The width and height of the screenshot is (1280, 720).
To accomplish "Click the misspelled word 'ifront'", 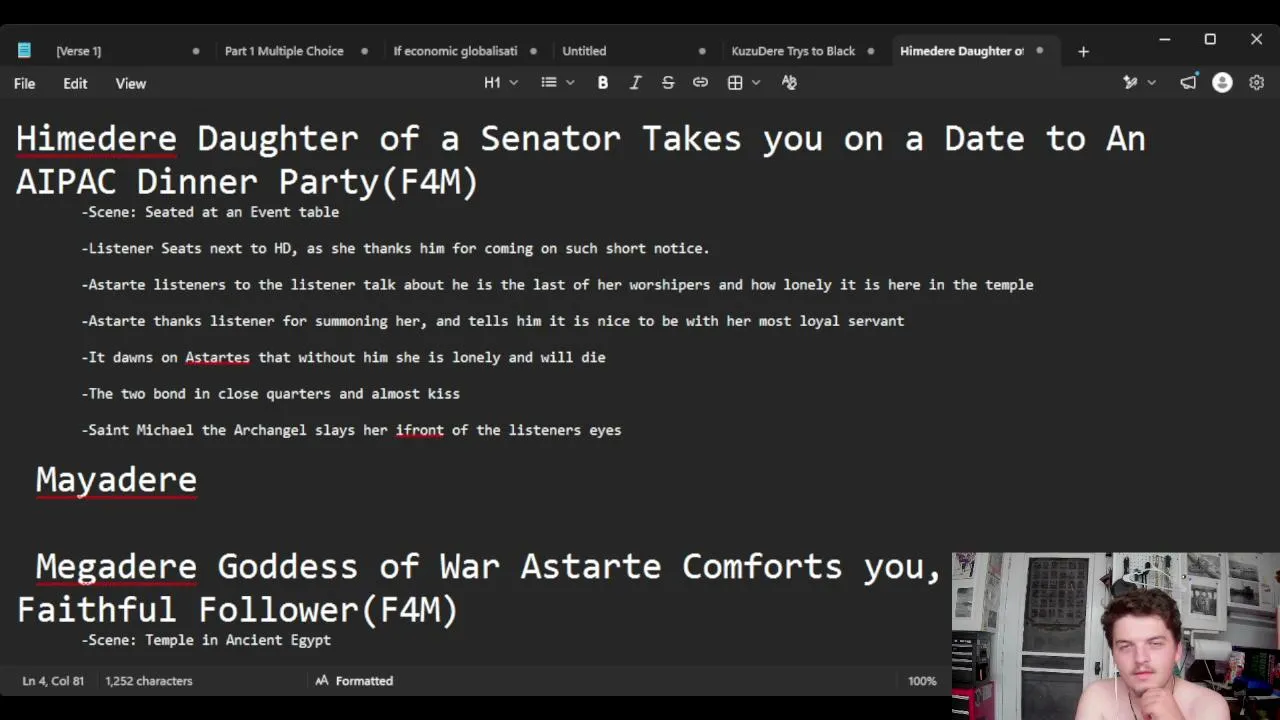I will click(x=419, y=430).
